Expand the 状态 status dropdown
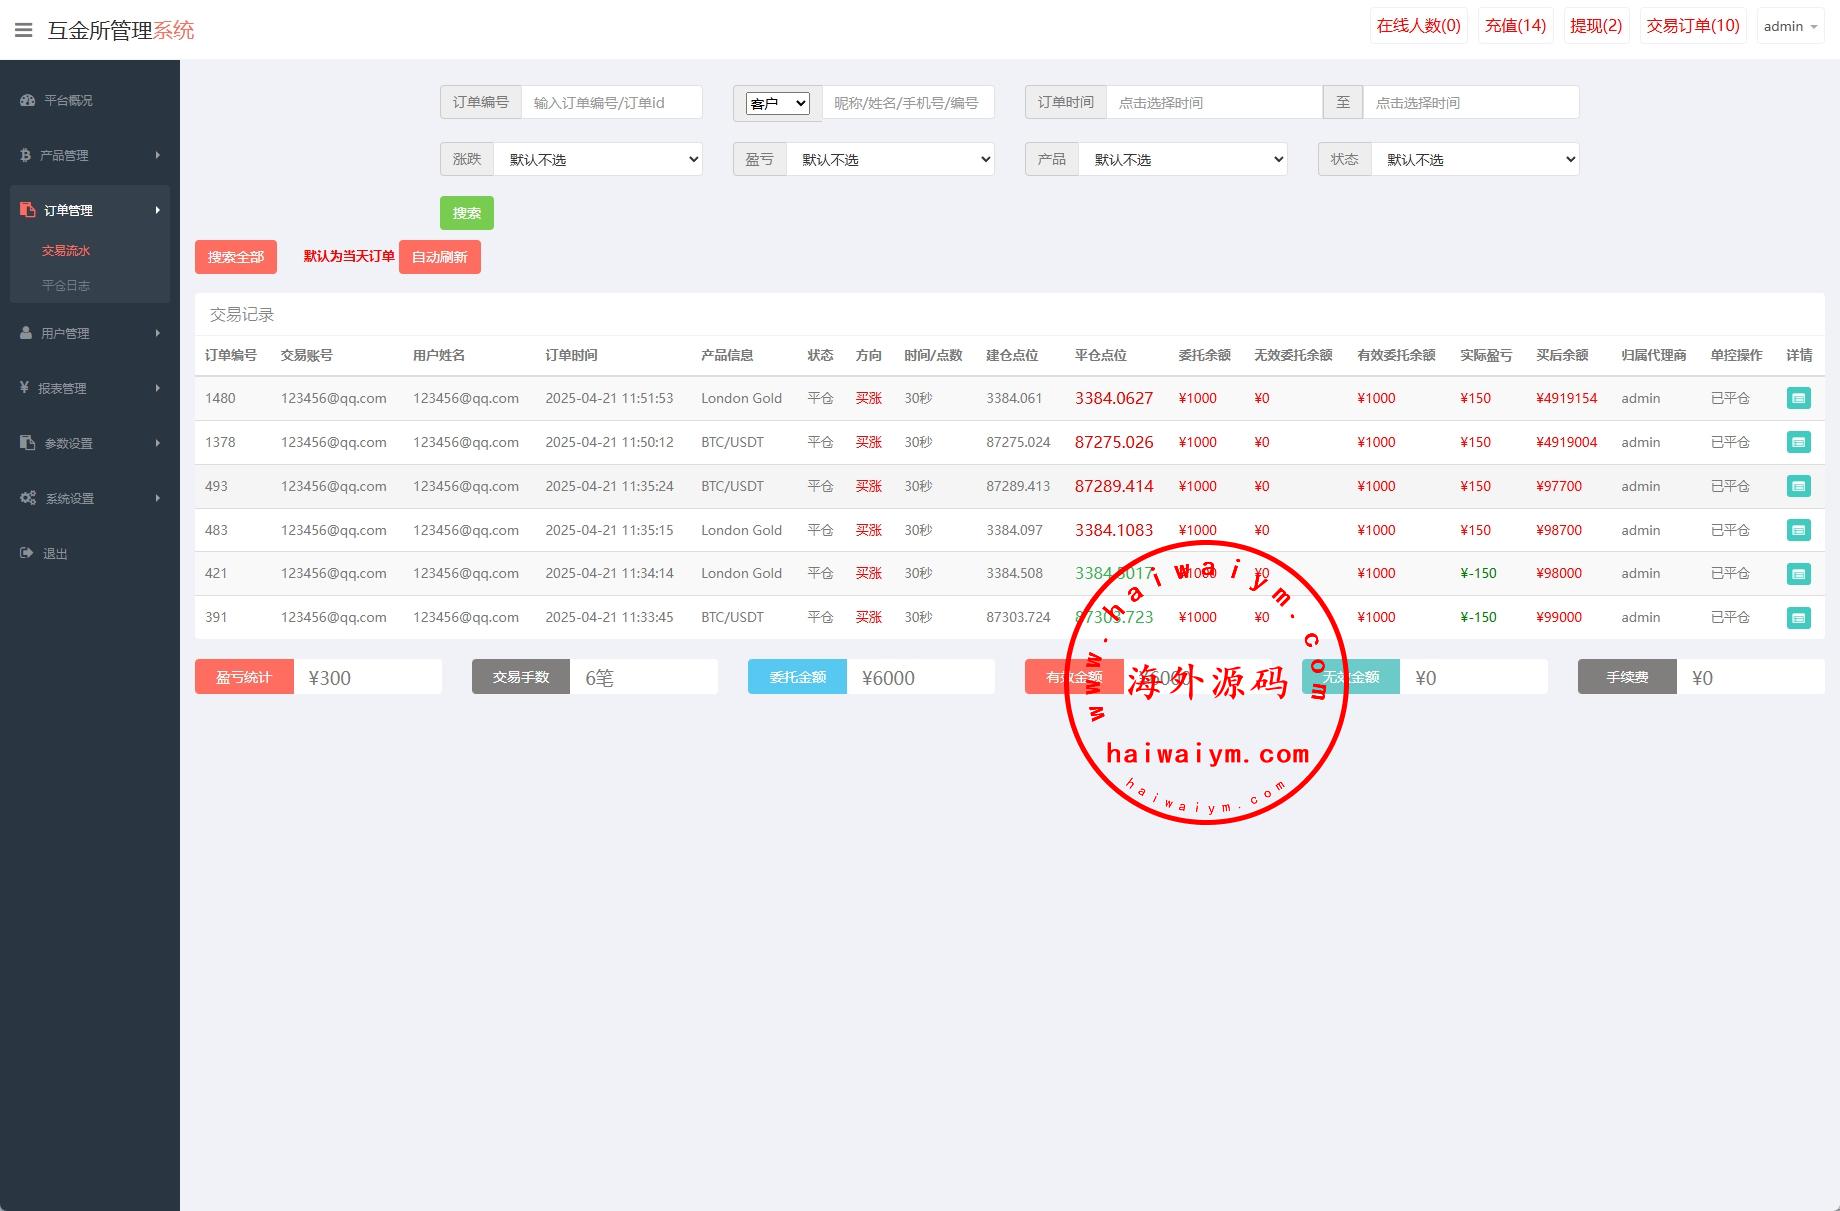The width and height of the screenshot is (1840, 1211). tap(1475, 159)
